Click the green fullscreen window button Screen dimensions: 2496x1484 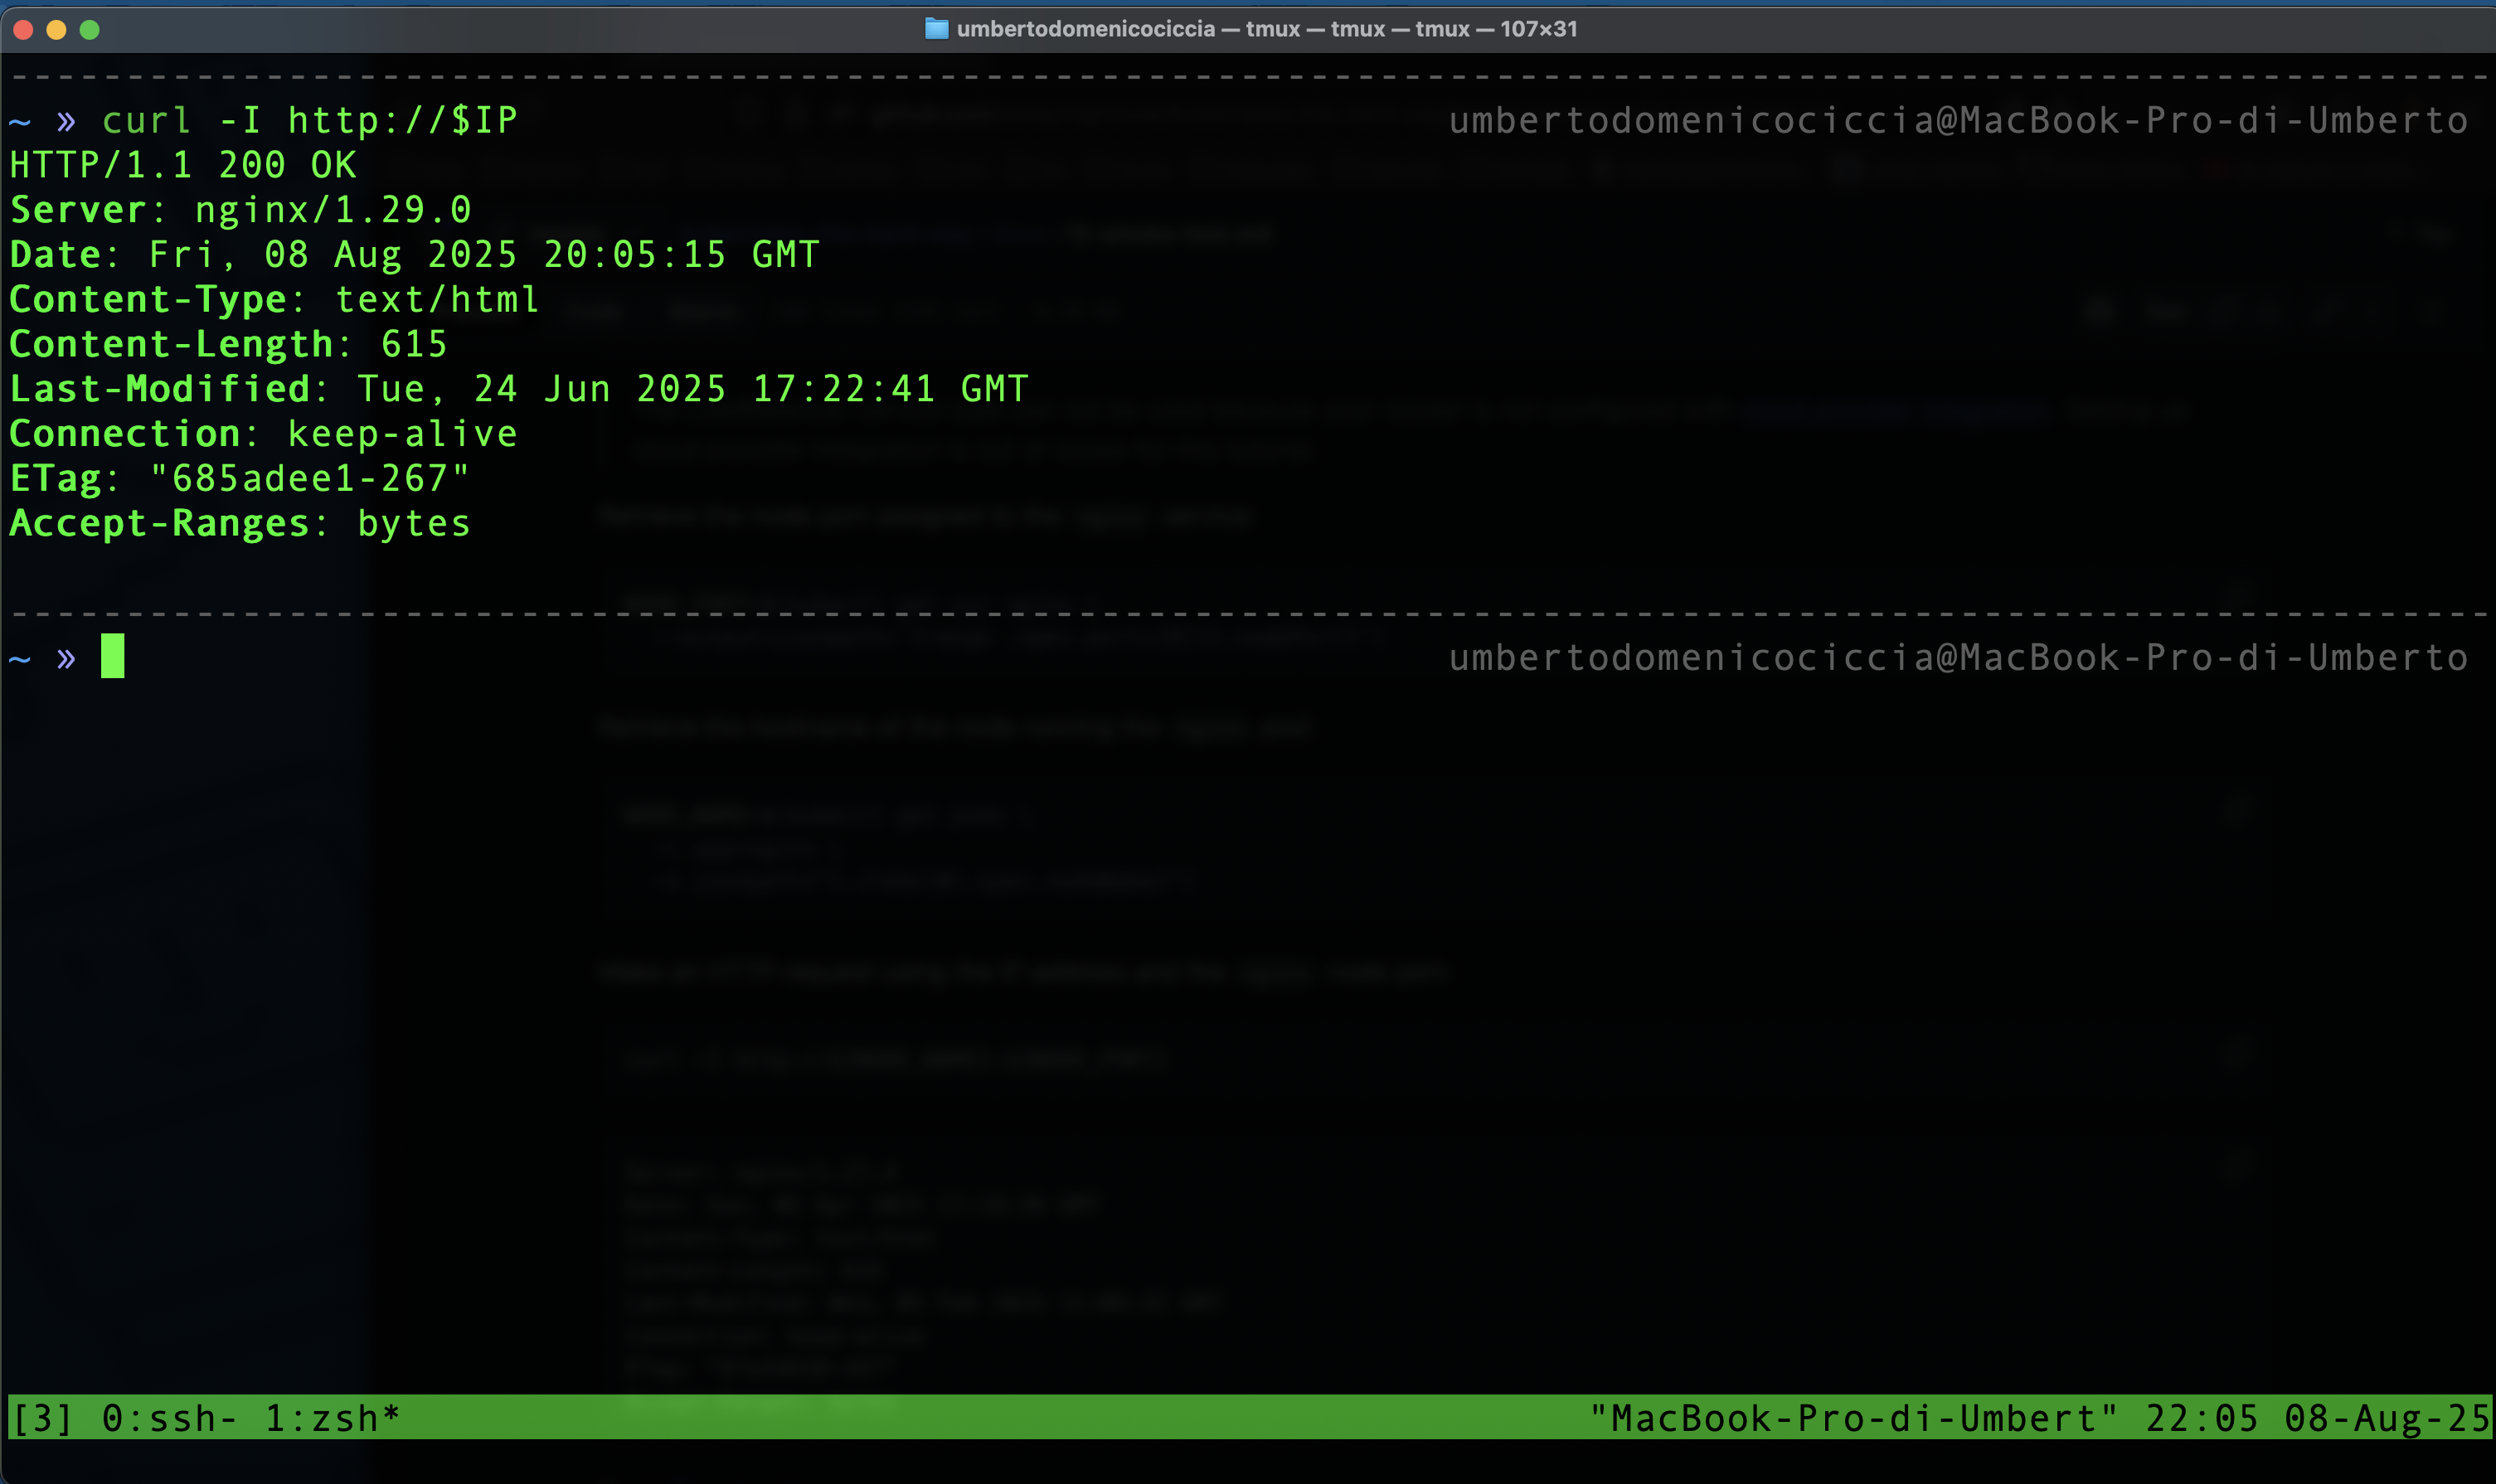click(x=90, y=30)
